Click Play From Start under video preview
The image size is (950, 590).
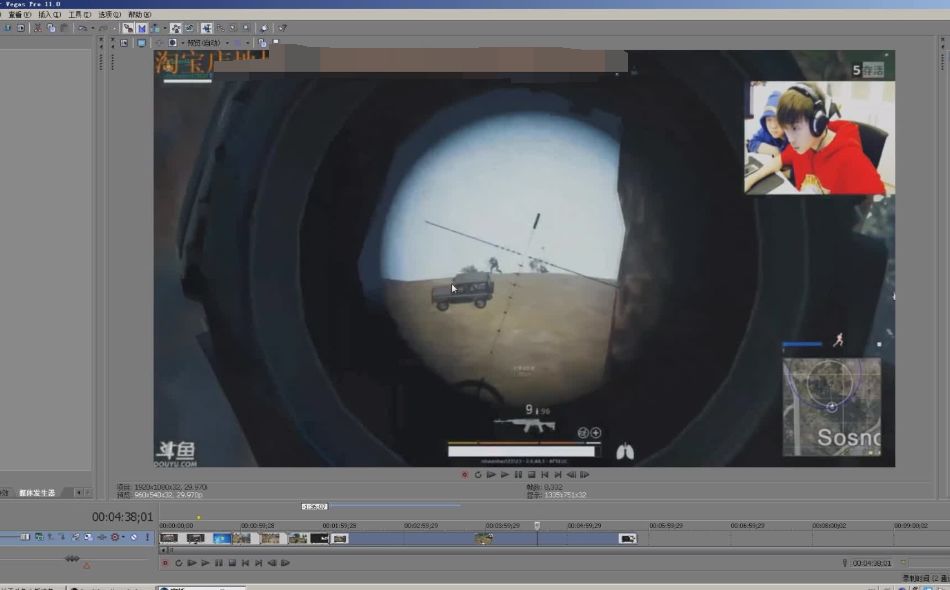tap(491, 474)
